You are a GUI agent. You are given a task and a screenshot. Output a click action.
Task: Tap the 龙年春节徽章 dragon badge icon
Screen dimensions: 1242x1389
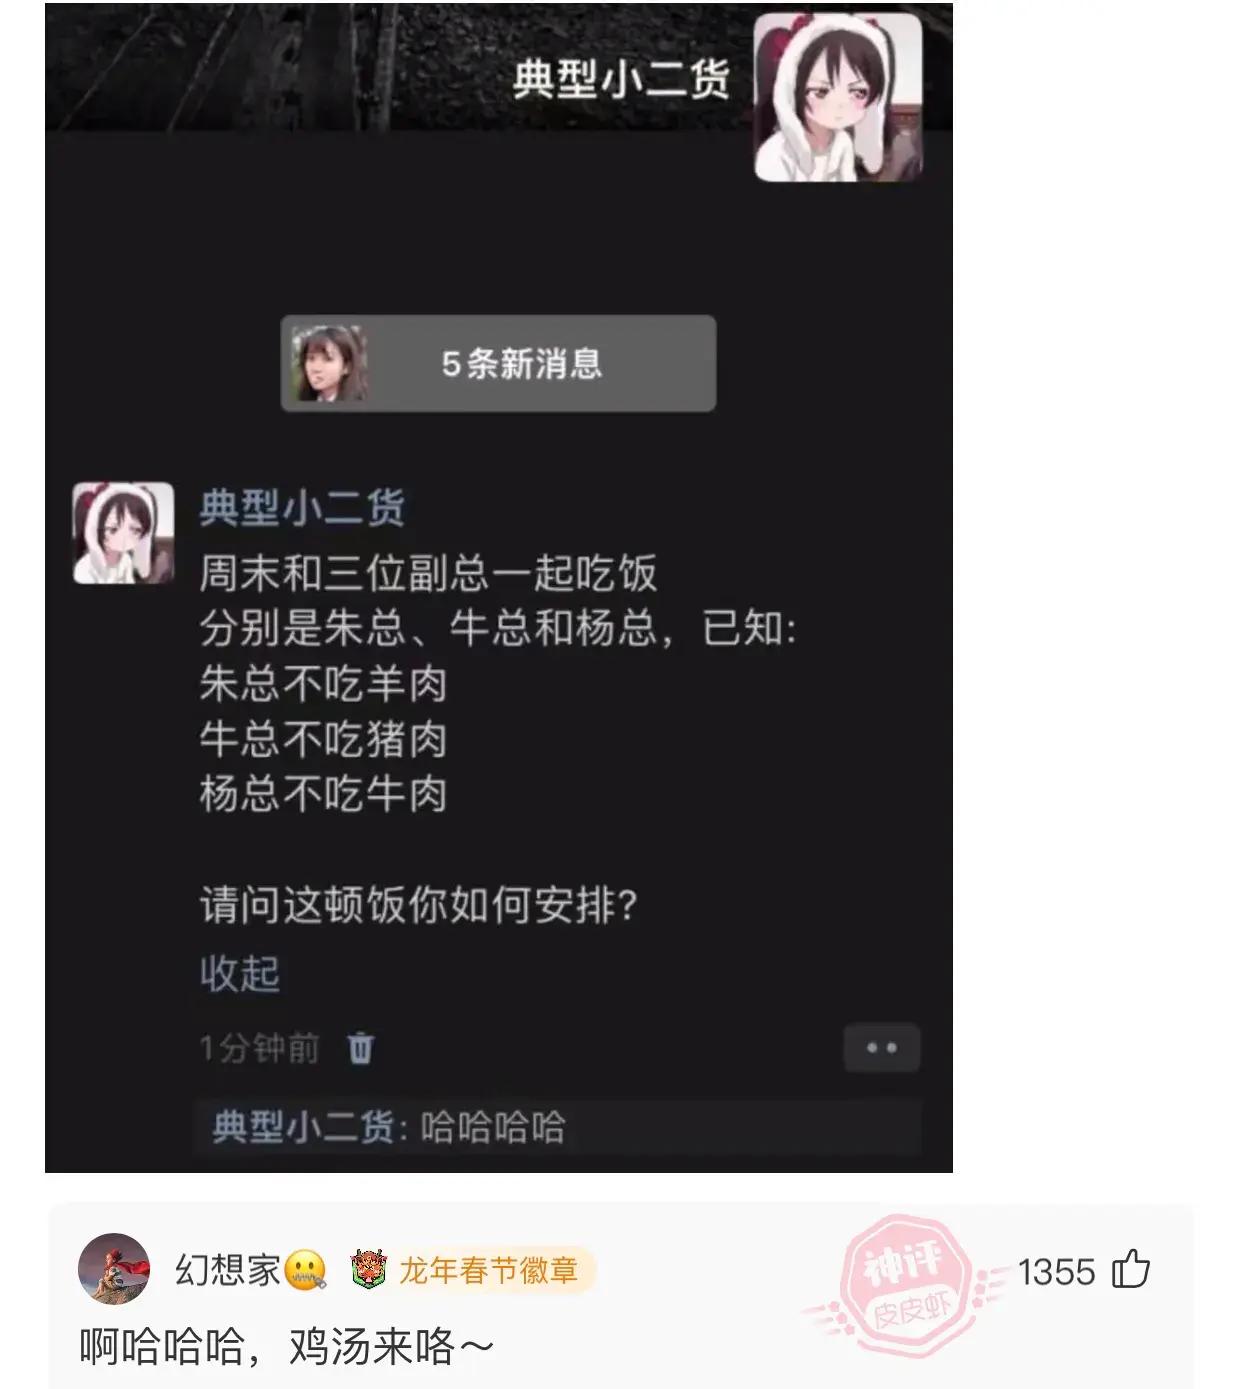[368, 1270]
